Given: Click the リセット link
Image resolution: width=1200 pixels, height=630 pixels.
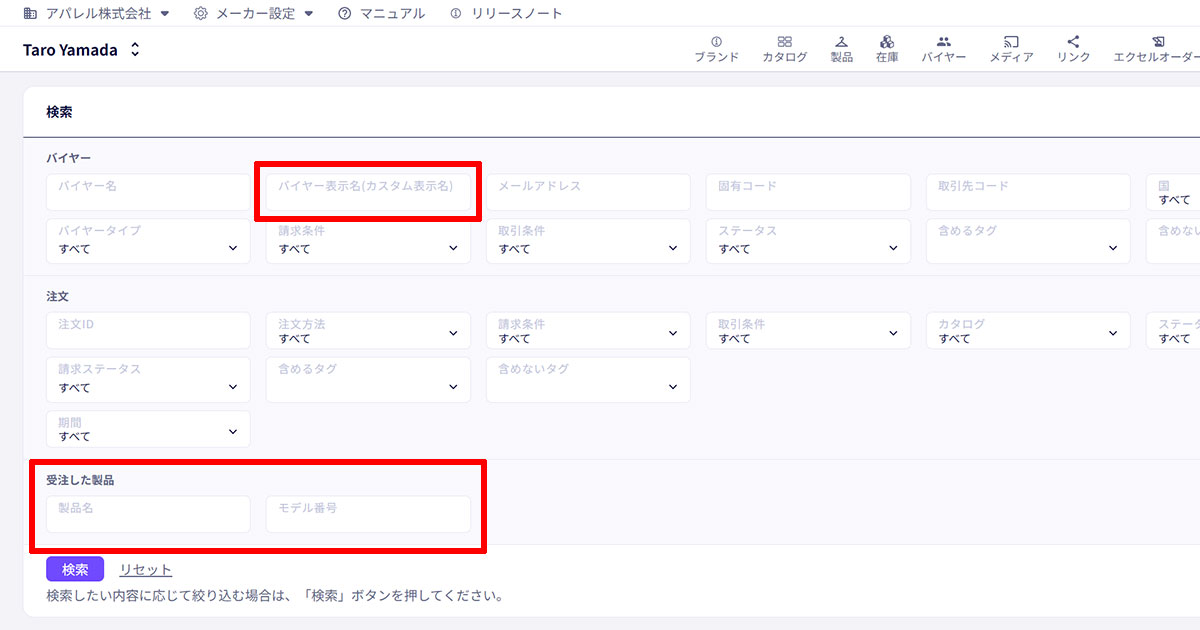Looking at the screenshot, I should coord(146,570).
